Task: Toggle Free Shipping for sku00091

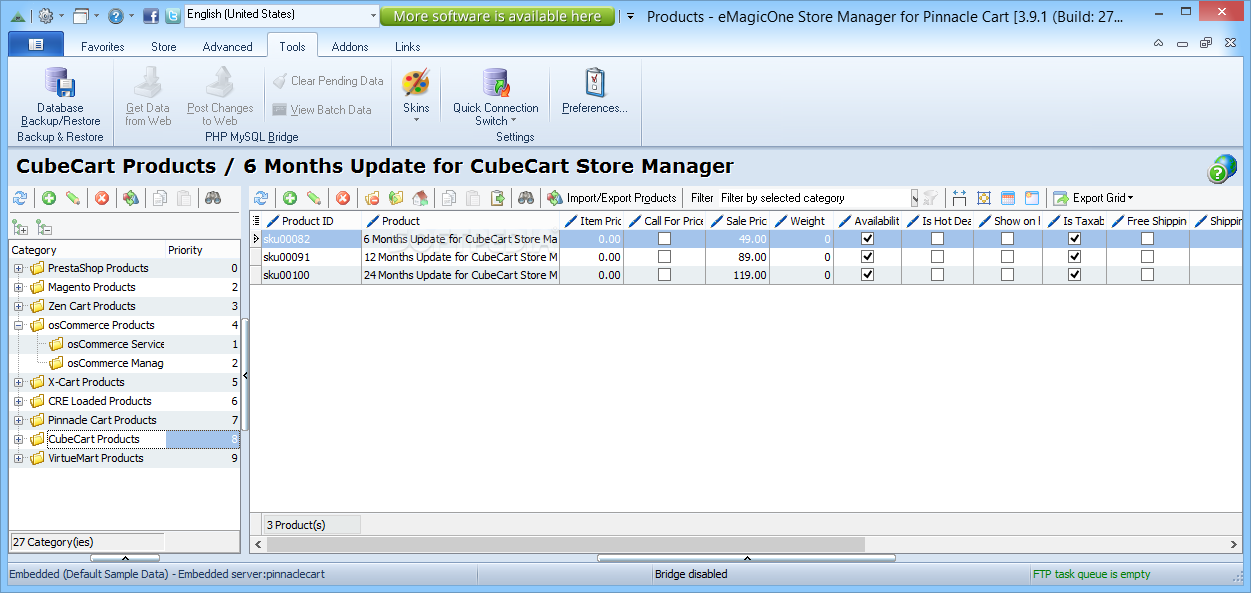Action: click(x=1147, y=257)
